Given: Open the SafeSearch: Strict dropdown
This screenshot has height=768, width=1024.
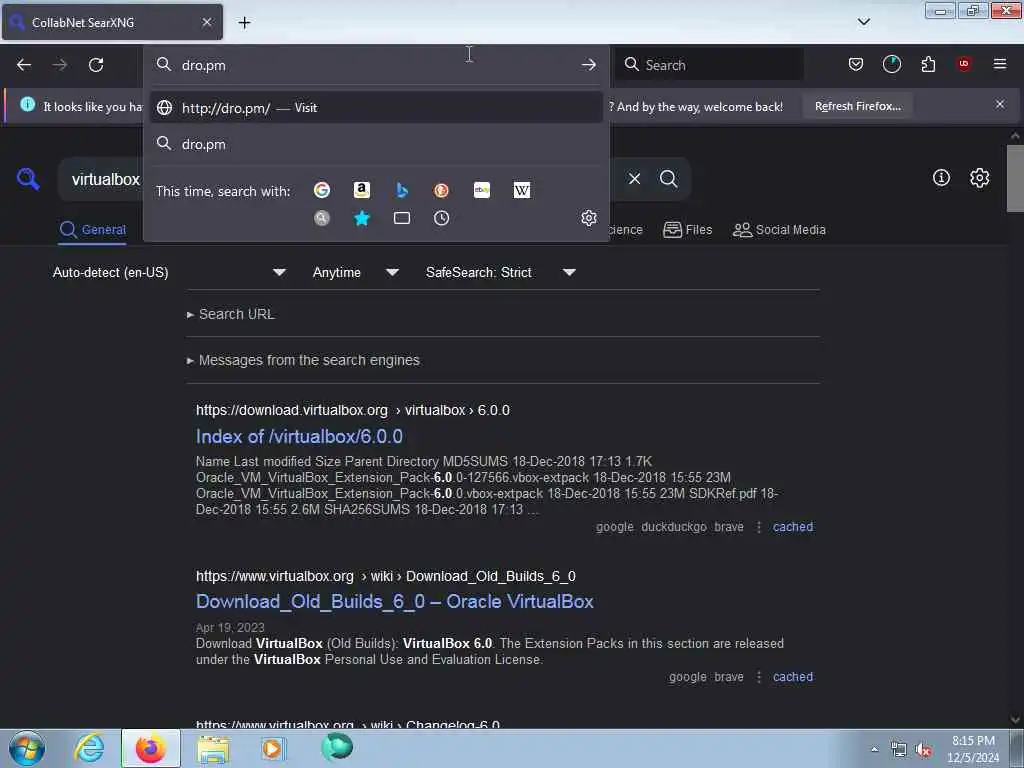Looking at the screenshot, I should [500, 272].
